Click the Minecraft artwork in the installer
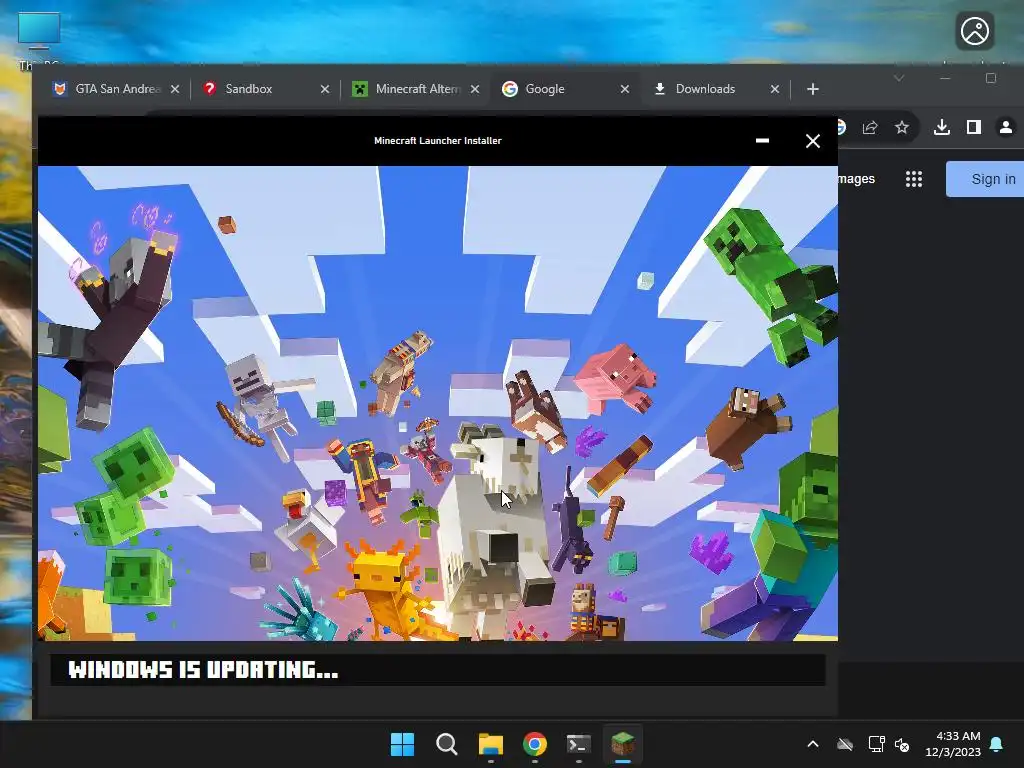Screen dimensions: 1024x768 438,403
